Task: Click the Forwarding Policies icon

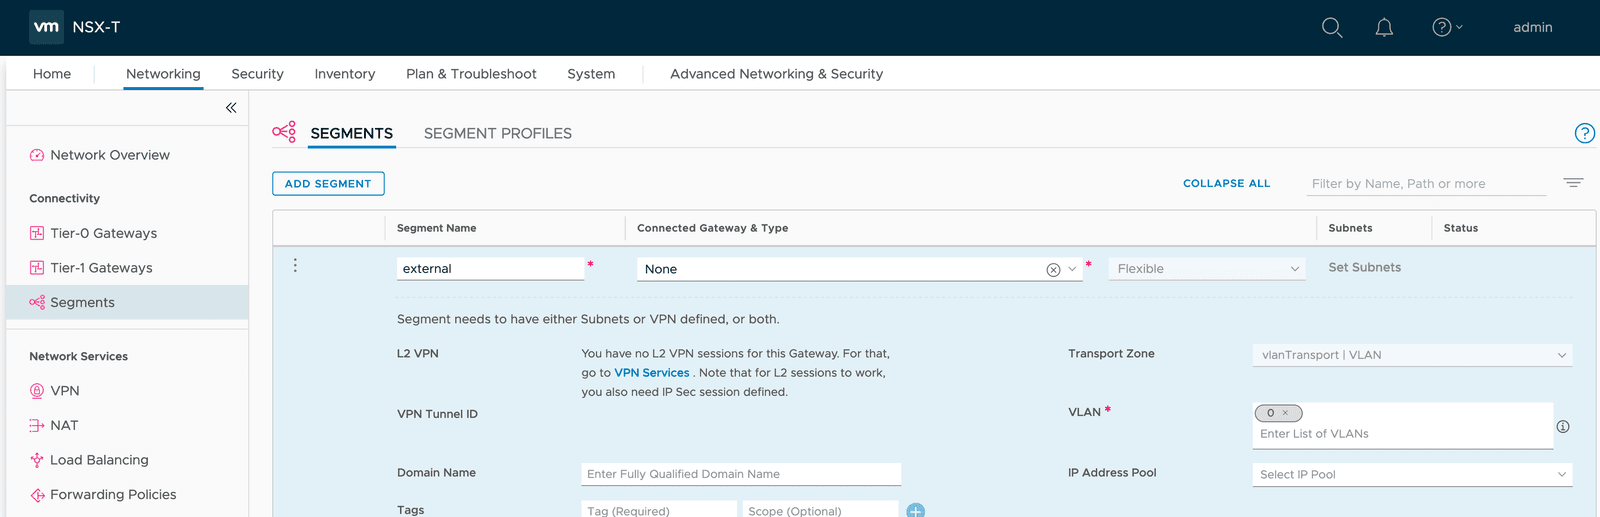Action: pos(37,495)
